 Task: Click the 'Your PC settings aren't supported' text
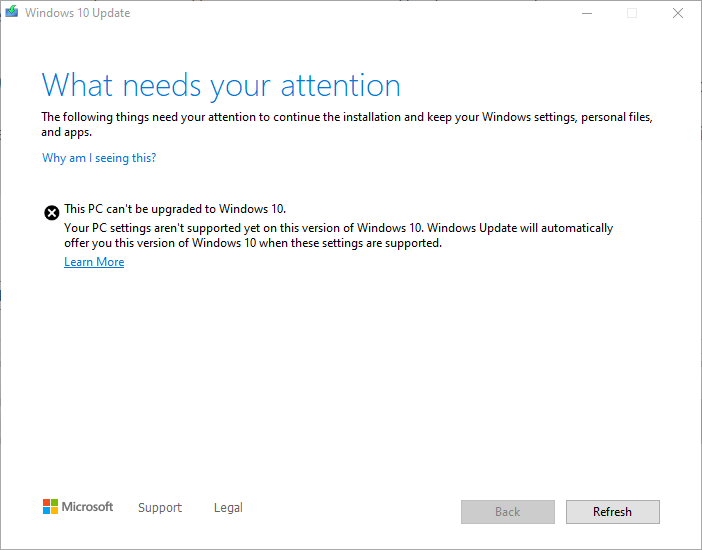(x=338, y=235)
